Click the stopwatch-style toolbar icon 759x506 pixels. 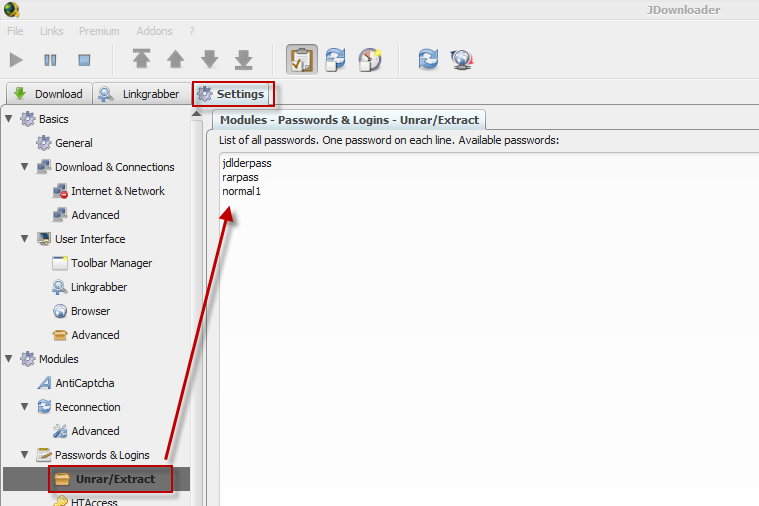[x=370, y=60]
